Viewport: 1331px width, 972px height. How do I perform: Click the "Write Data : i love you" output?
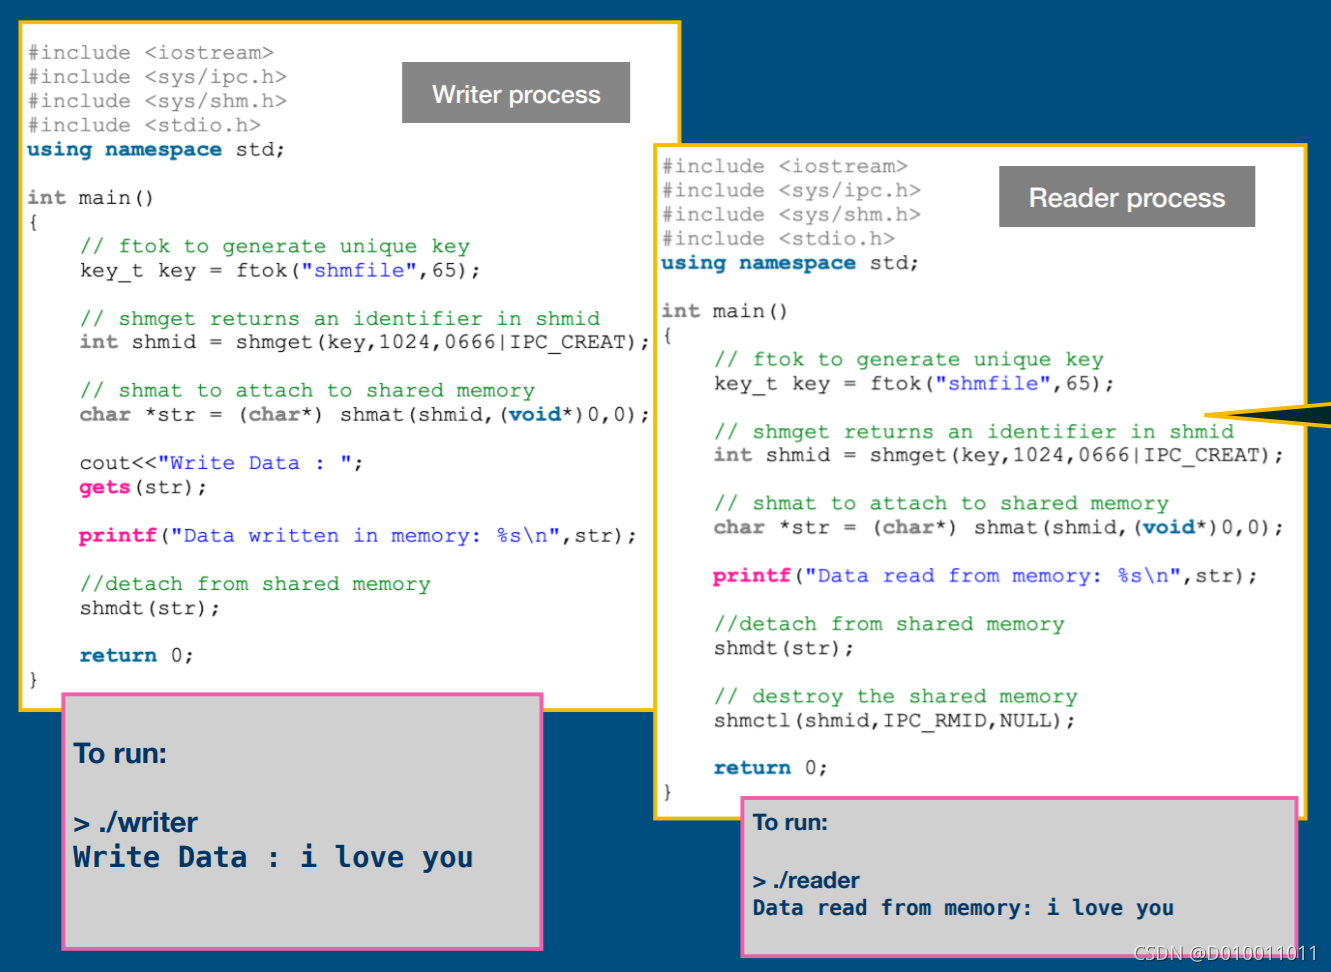tap(273, 857)
